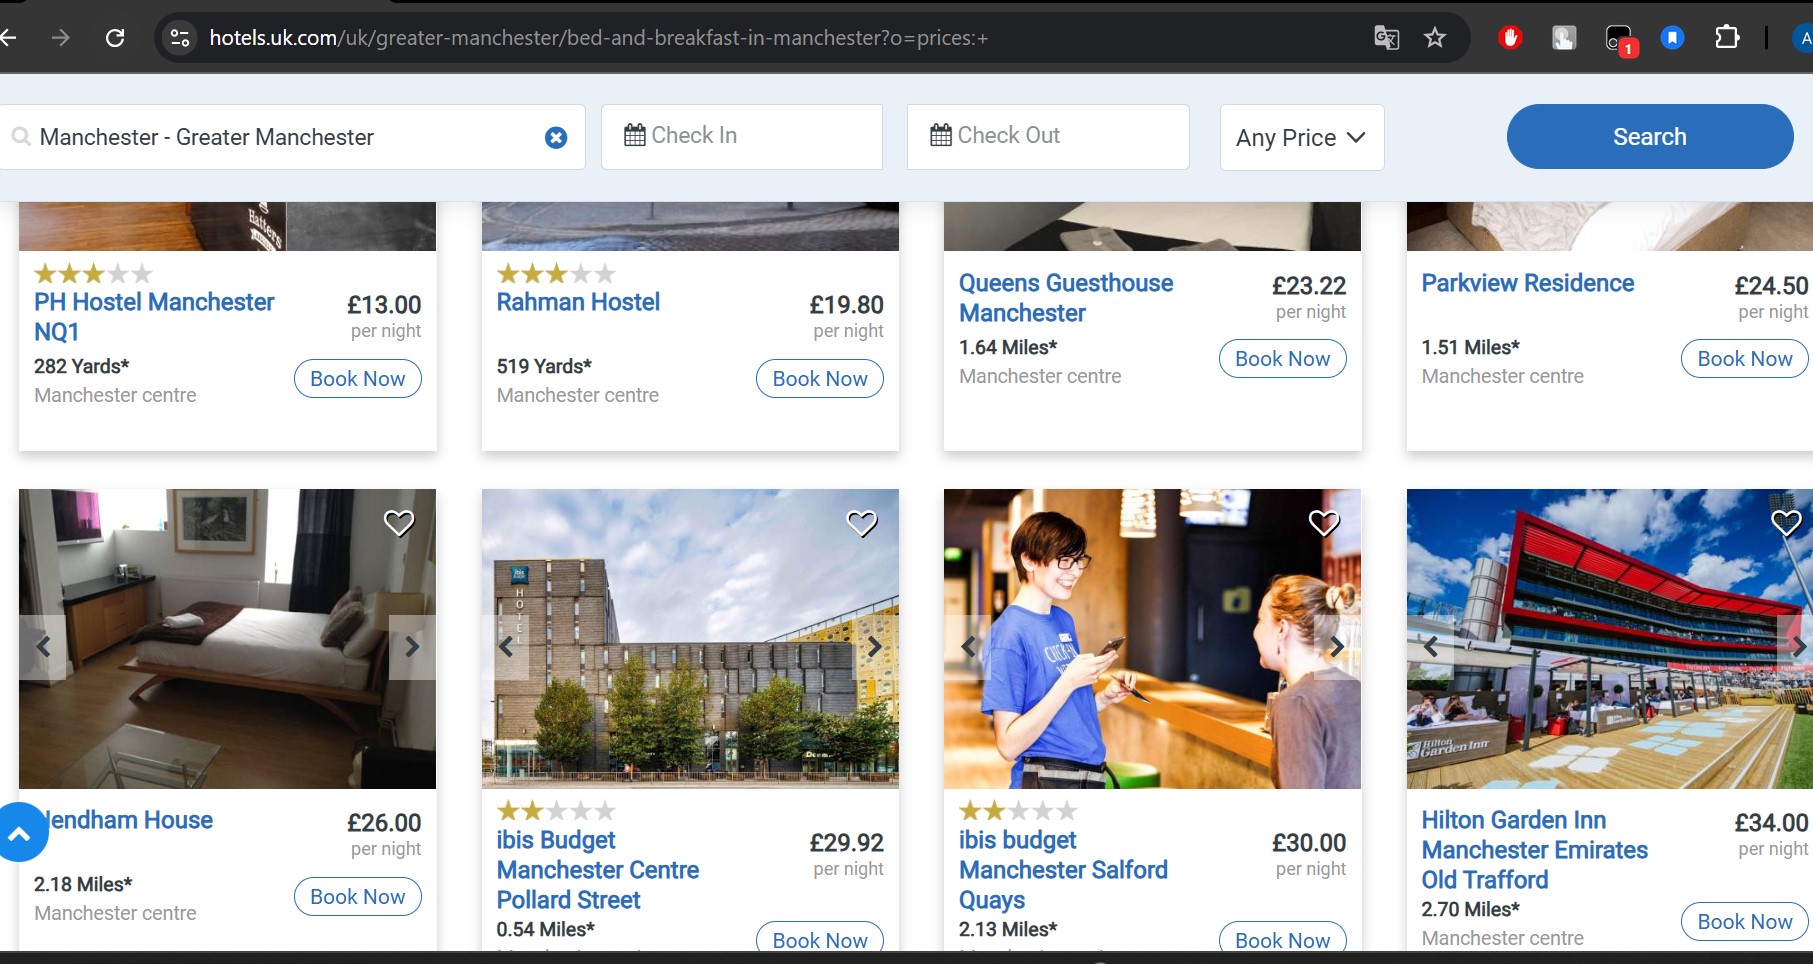The image size is (1813, 964).
Task: Click the £19.80 price of Rahman Hostel
Action: [x=846, y=305]
